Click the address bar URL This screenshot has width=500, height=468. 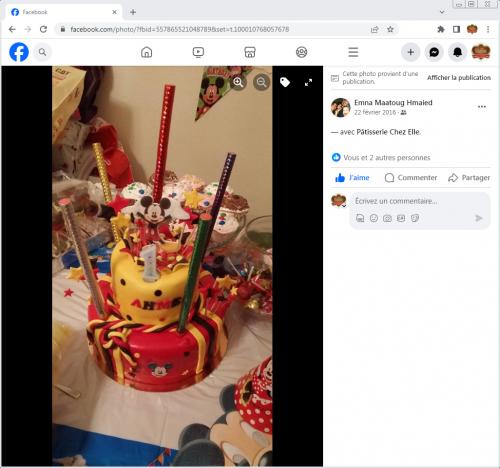point(179,29)
